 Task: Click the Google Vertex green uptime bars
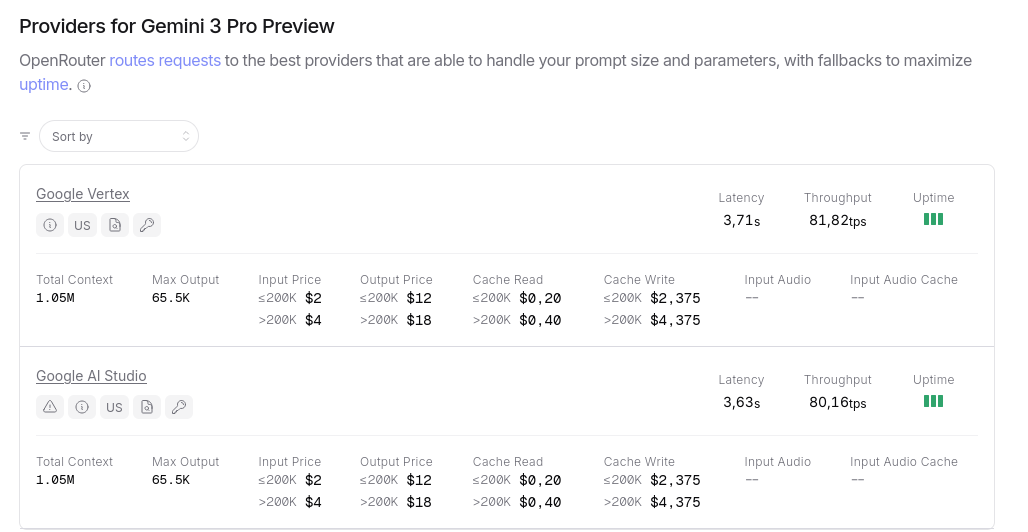(933, 219)
